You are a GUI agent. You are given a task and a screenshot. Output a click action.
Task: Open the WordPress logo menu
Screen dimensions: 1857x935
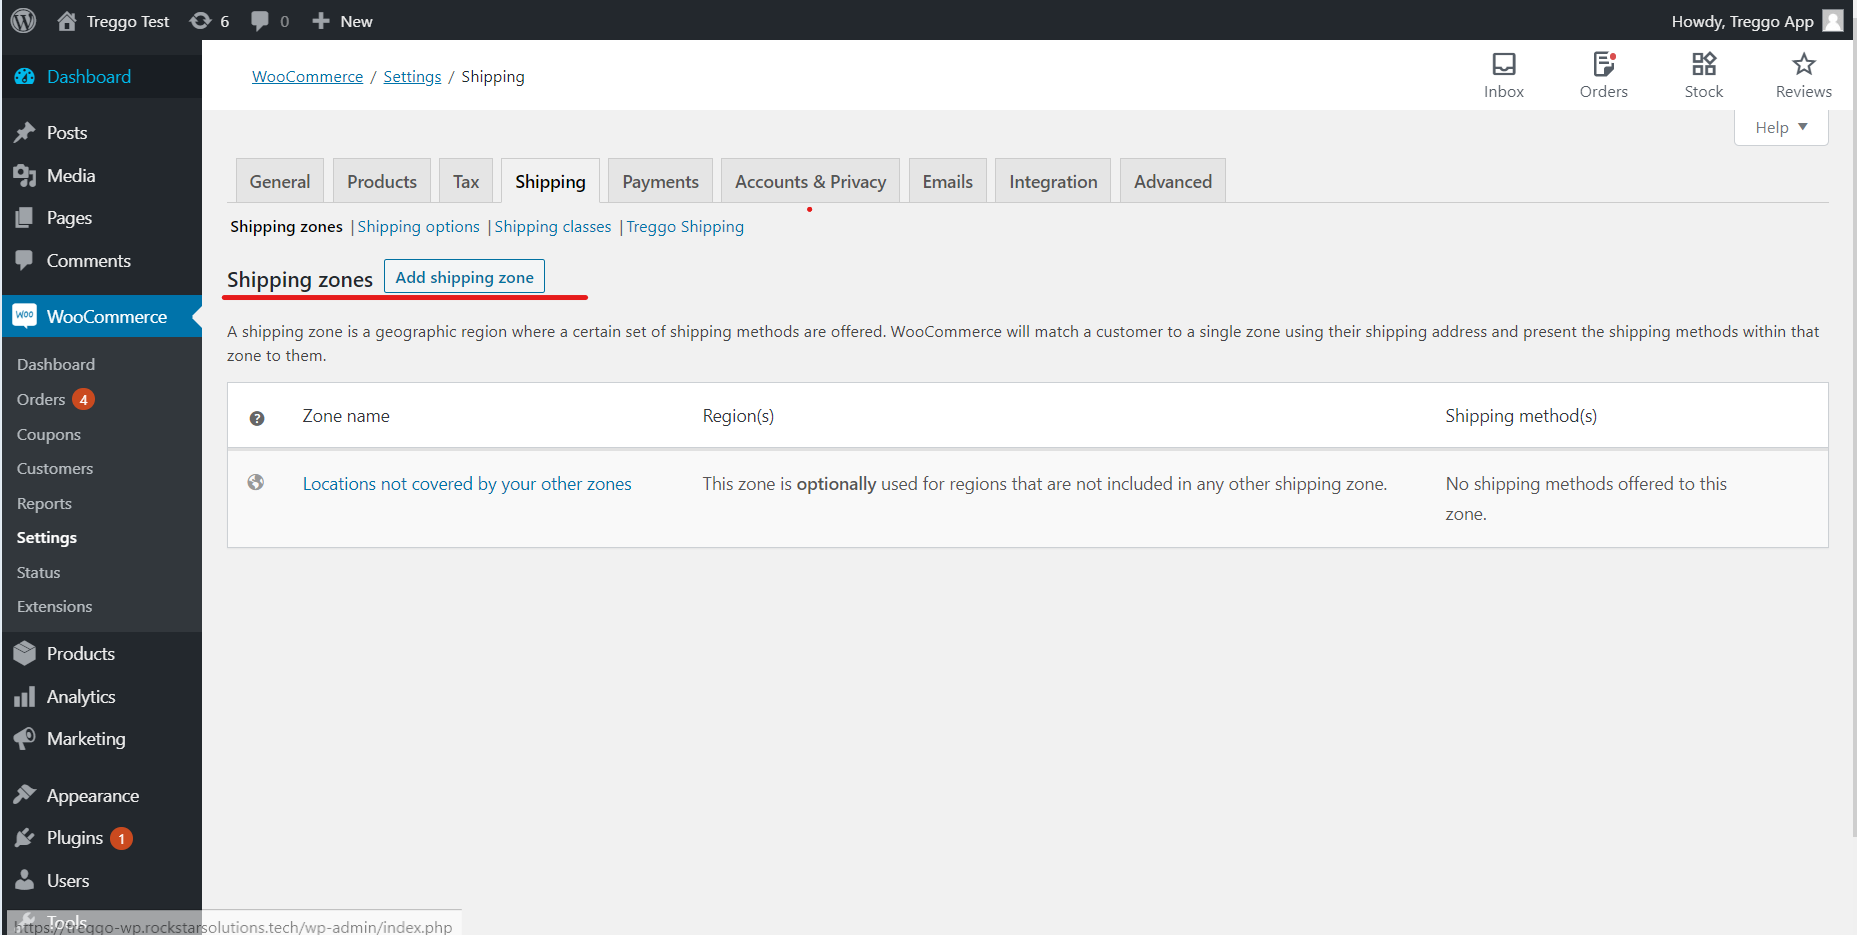tap(23, 20)
